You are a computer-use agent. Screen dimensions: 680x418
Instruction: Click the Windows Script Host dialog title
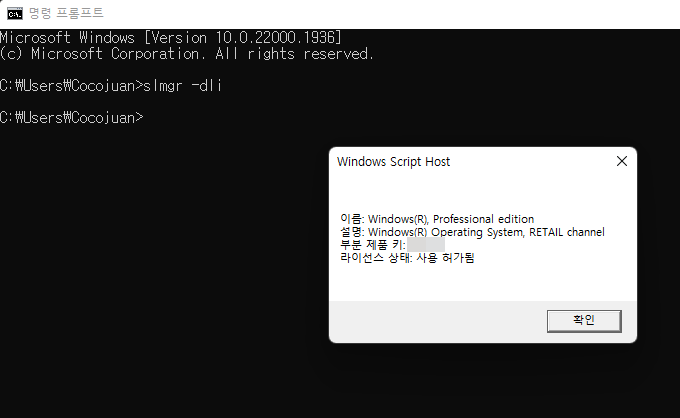(x=393, y=162)
